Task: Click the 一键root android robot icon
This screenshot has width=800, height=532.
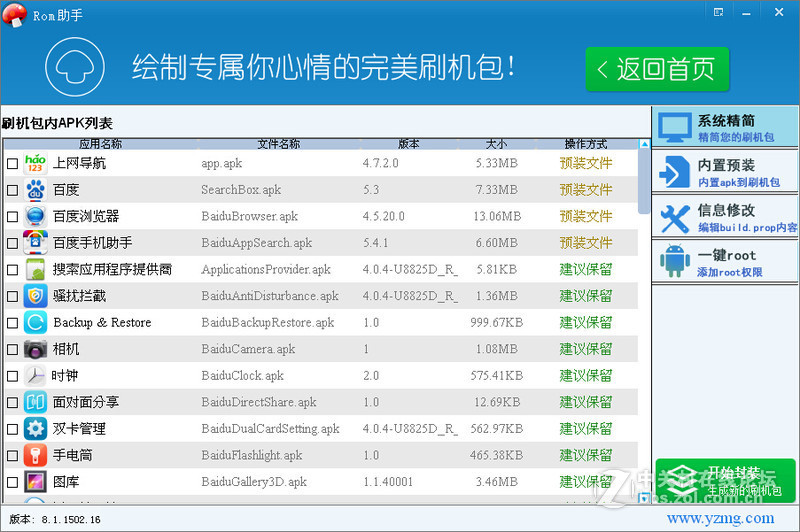Action: [674, 261]
